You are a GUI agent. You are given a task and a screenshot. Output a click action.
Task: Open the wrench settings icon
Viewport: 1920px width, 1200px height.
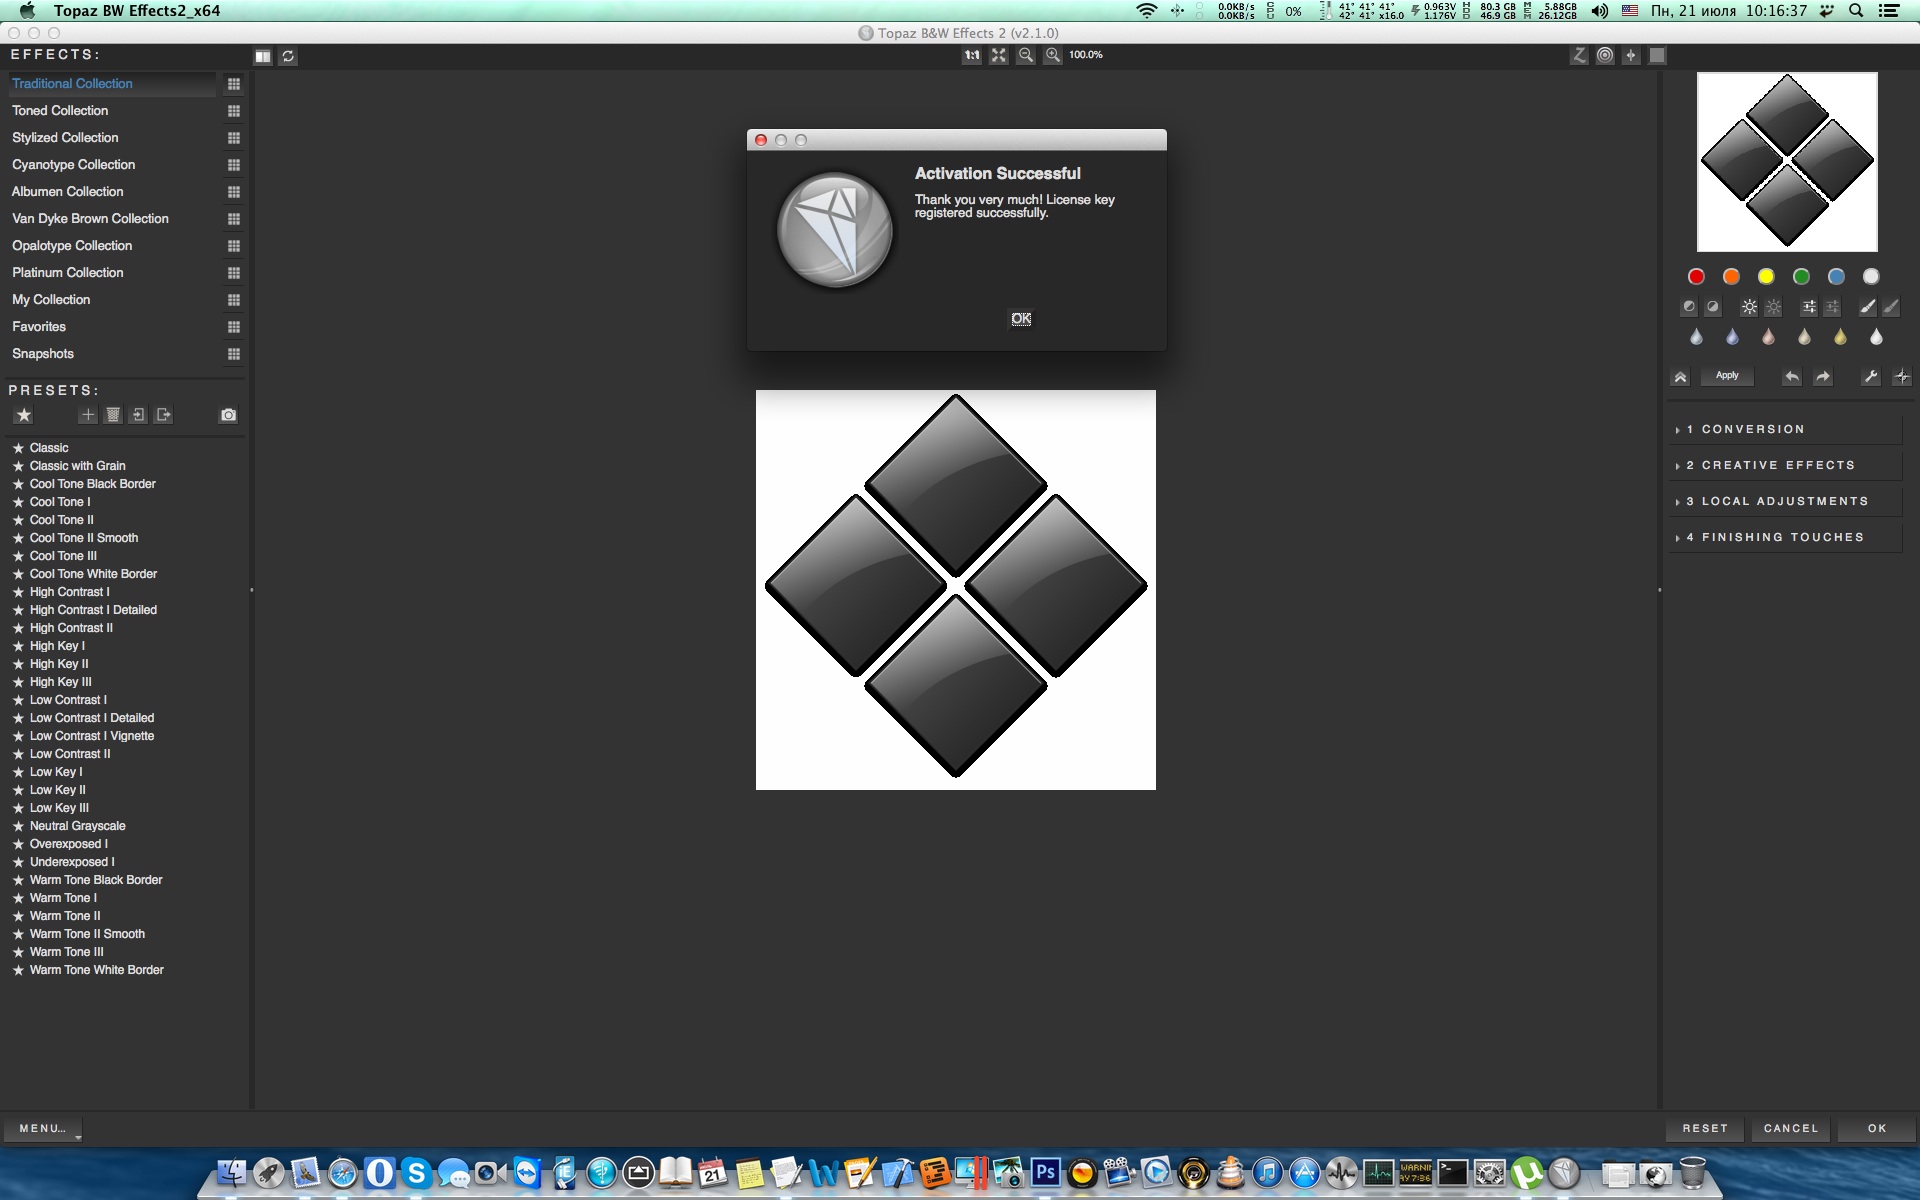[1870, 376]
